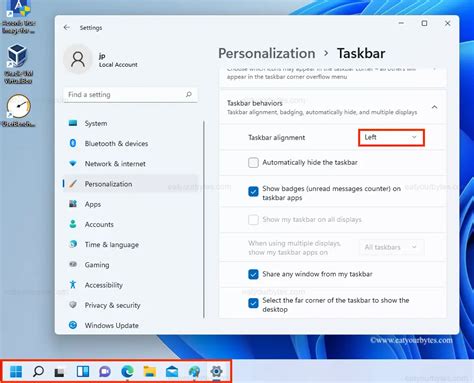Click the System monitor icon in sidebar
Image resolution: width=474 pixels, height=383 pixels.
coord(73,123)
